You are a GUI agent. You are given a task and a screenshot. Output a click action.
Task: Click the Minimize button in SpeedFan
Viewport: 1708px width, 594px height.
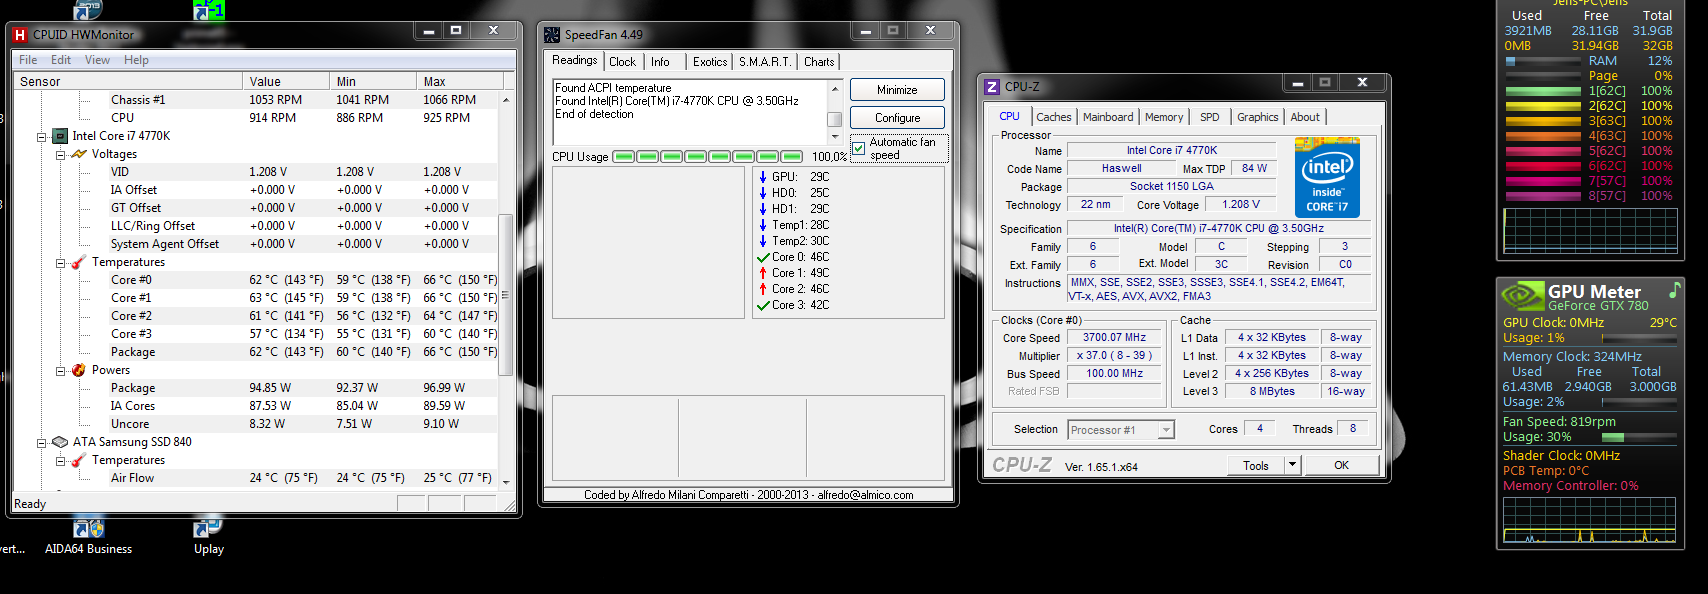click(897, 90)
